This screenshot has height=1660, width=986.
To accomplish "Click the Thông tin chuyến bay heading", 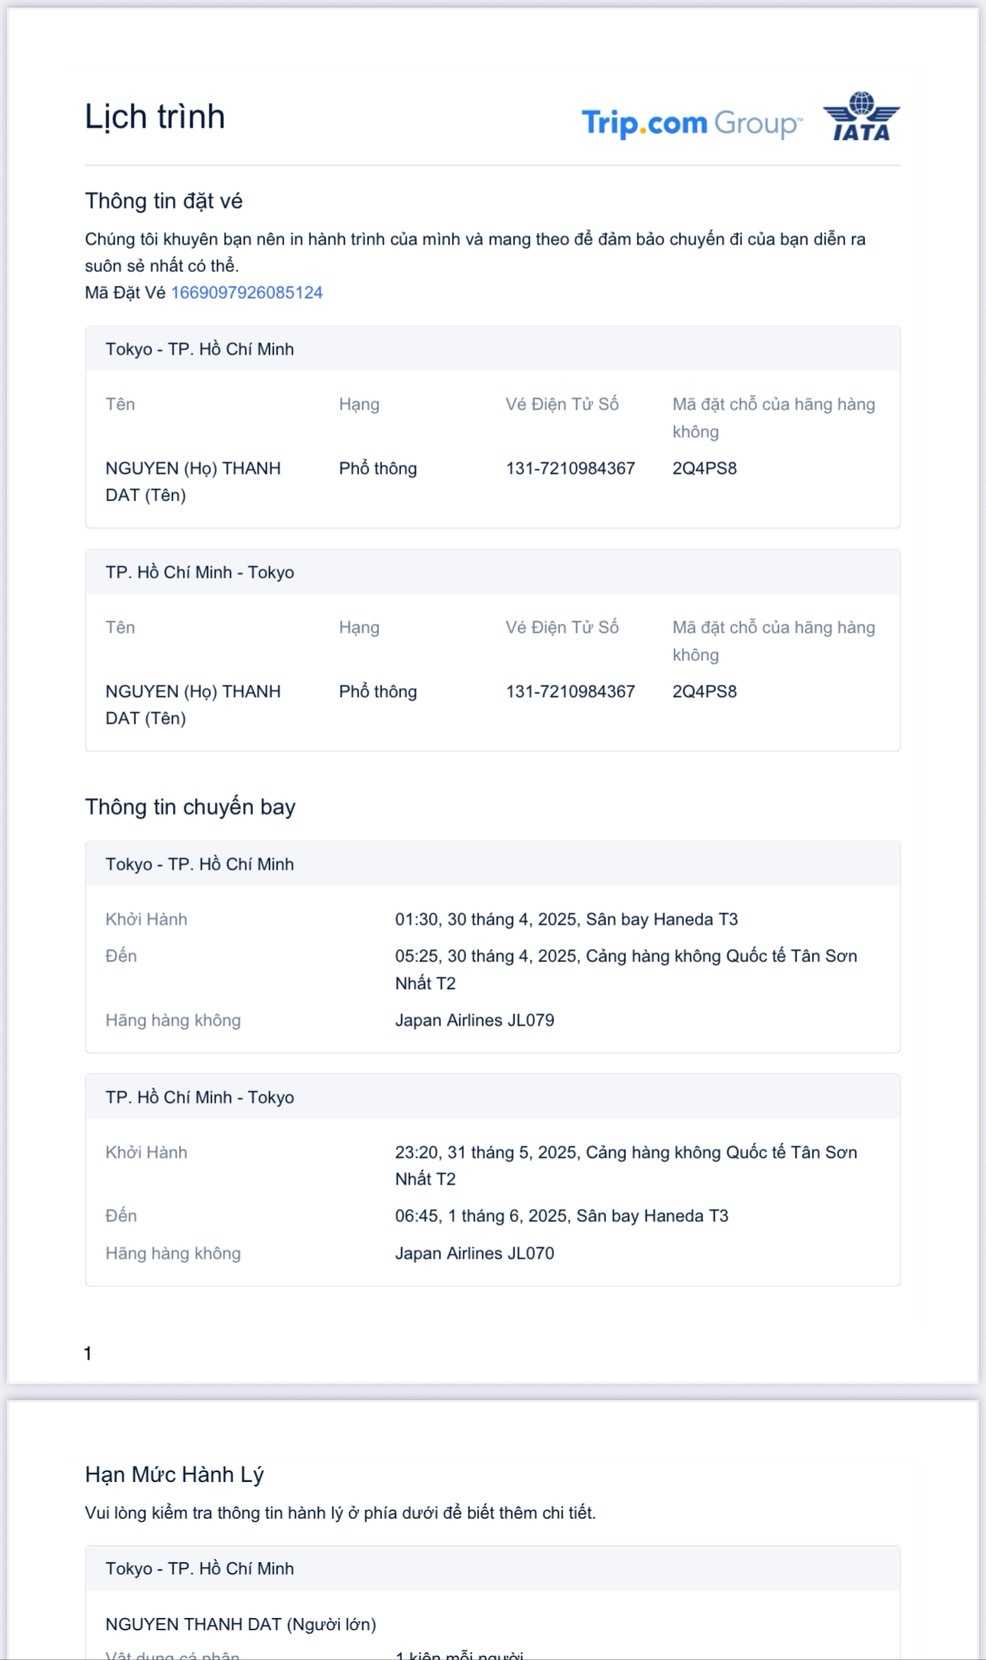I will (190, 807).
